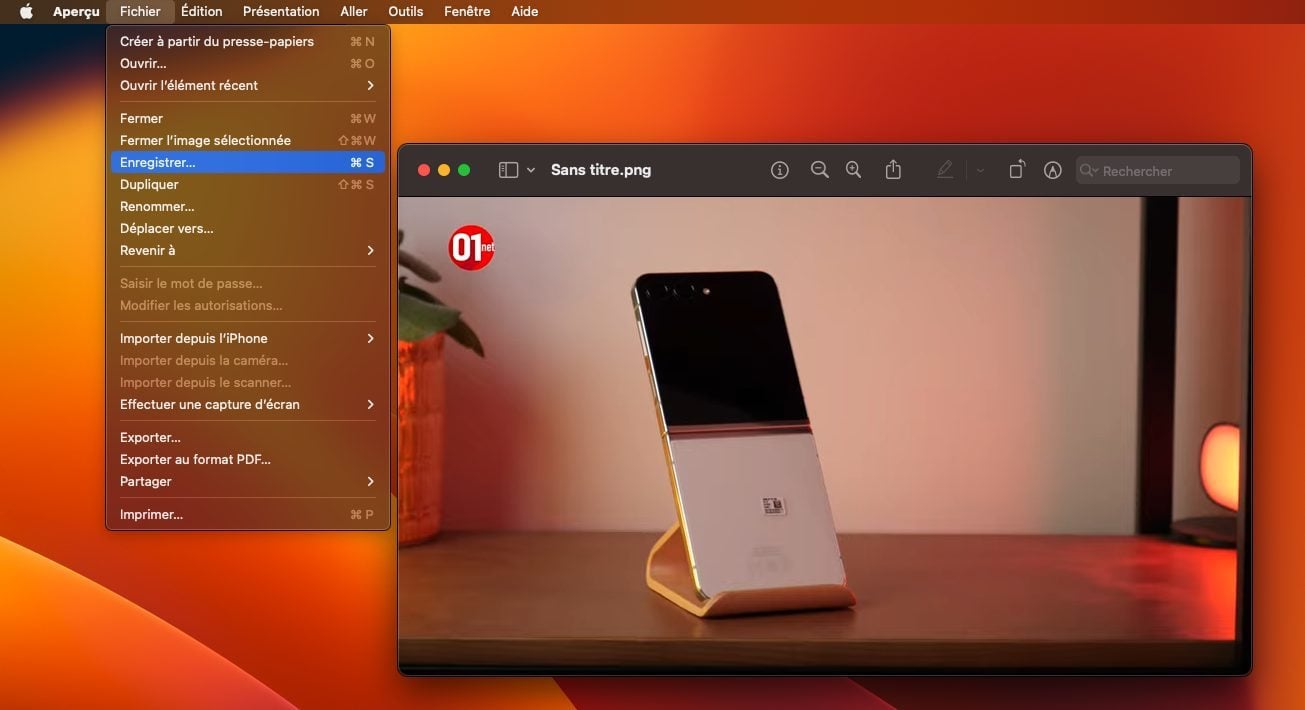This screenshot has height=710, width=1305.
Task: Choose Fermer l'image sélectionnée
Action: click(x=248, y=140)
